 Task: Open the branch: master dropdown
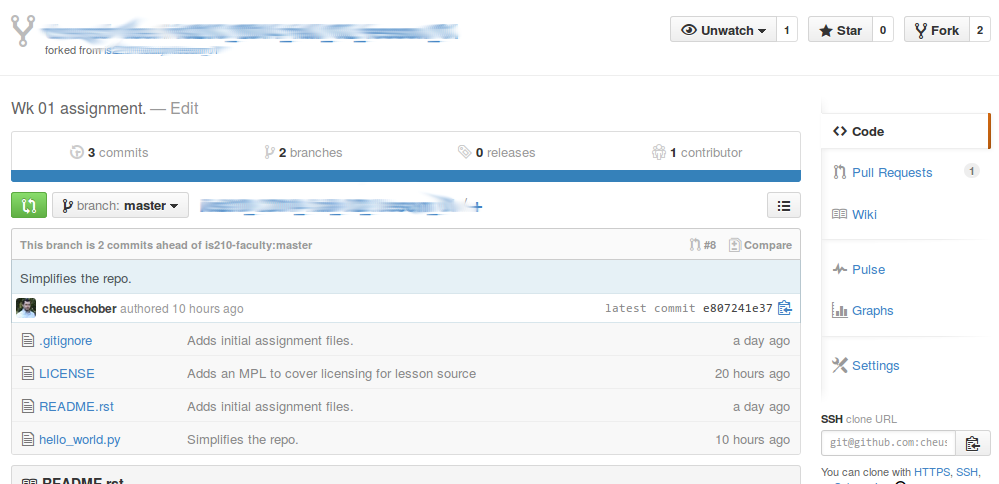[120, 205]
